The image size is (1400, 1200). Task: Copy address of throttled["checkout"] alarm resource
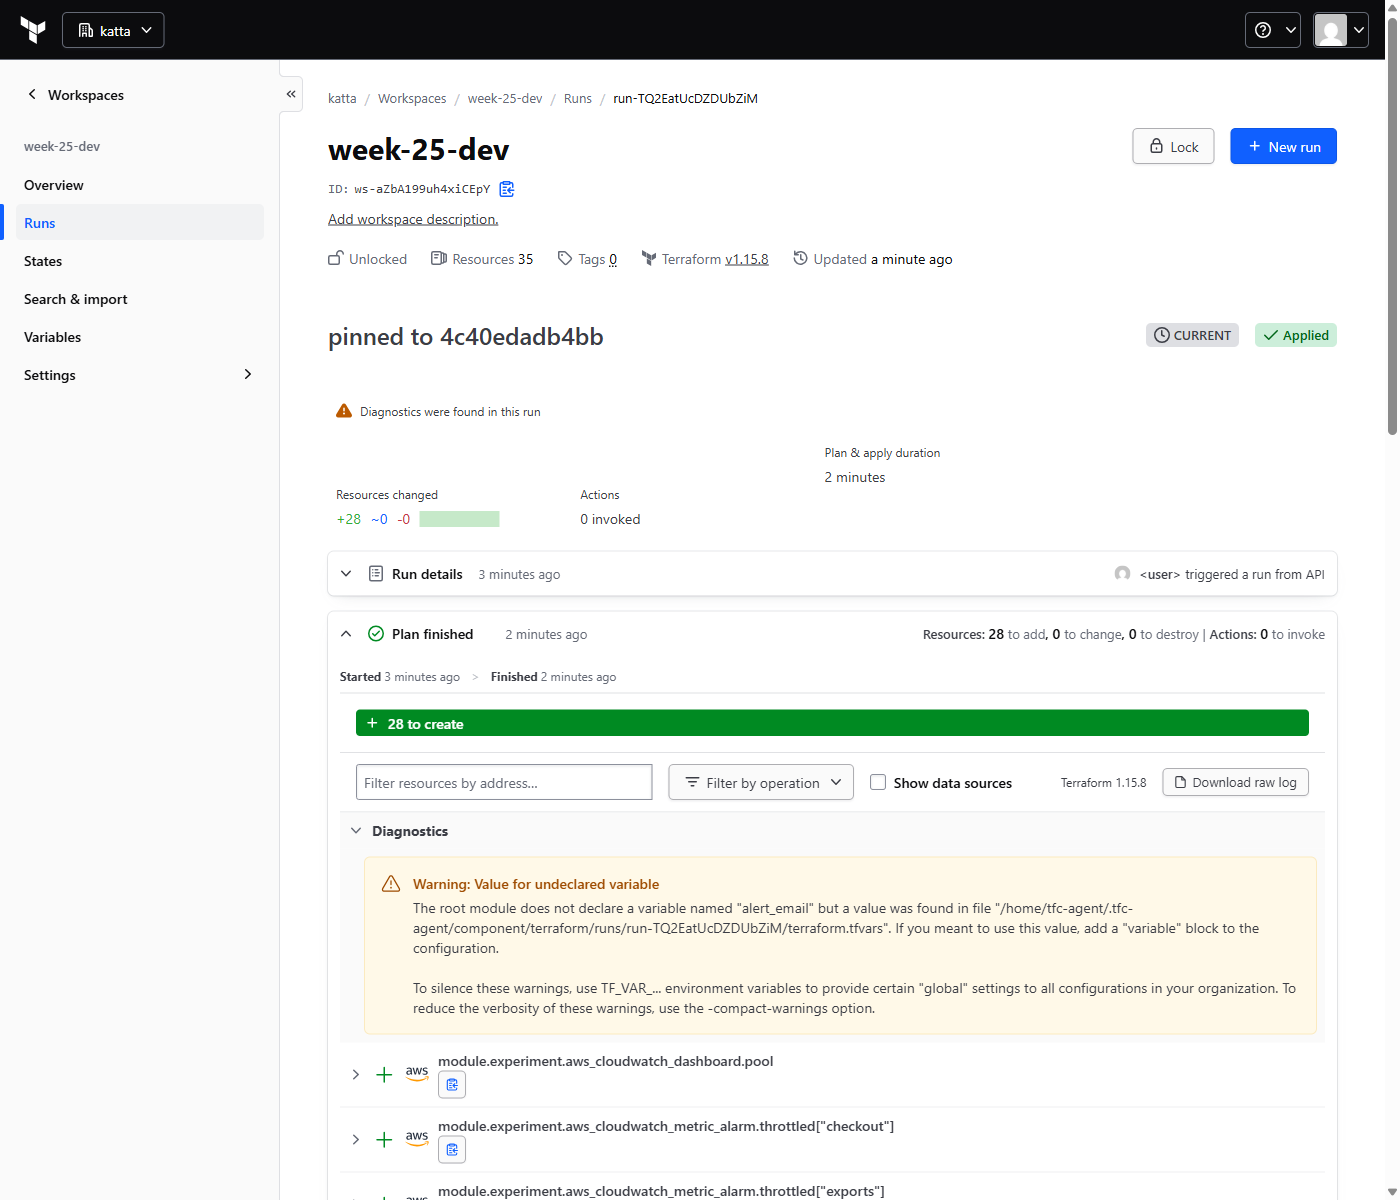(452, 1150)
